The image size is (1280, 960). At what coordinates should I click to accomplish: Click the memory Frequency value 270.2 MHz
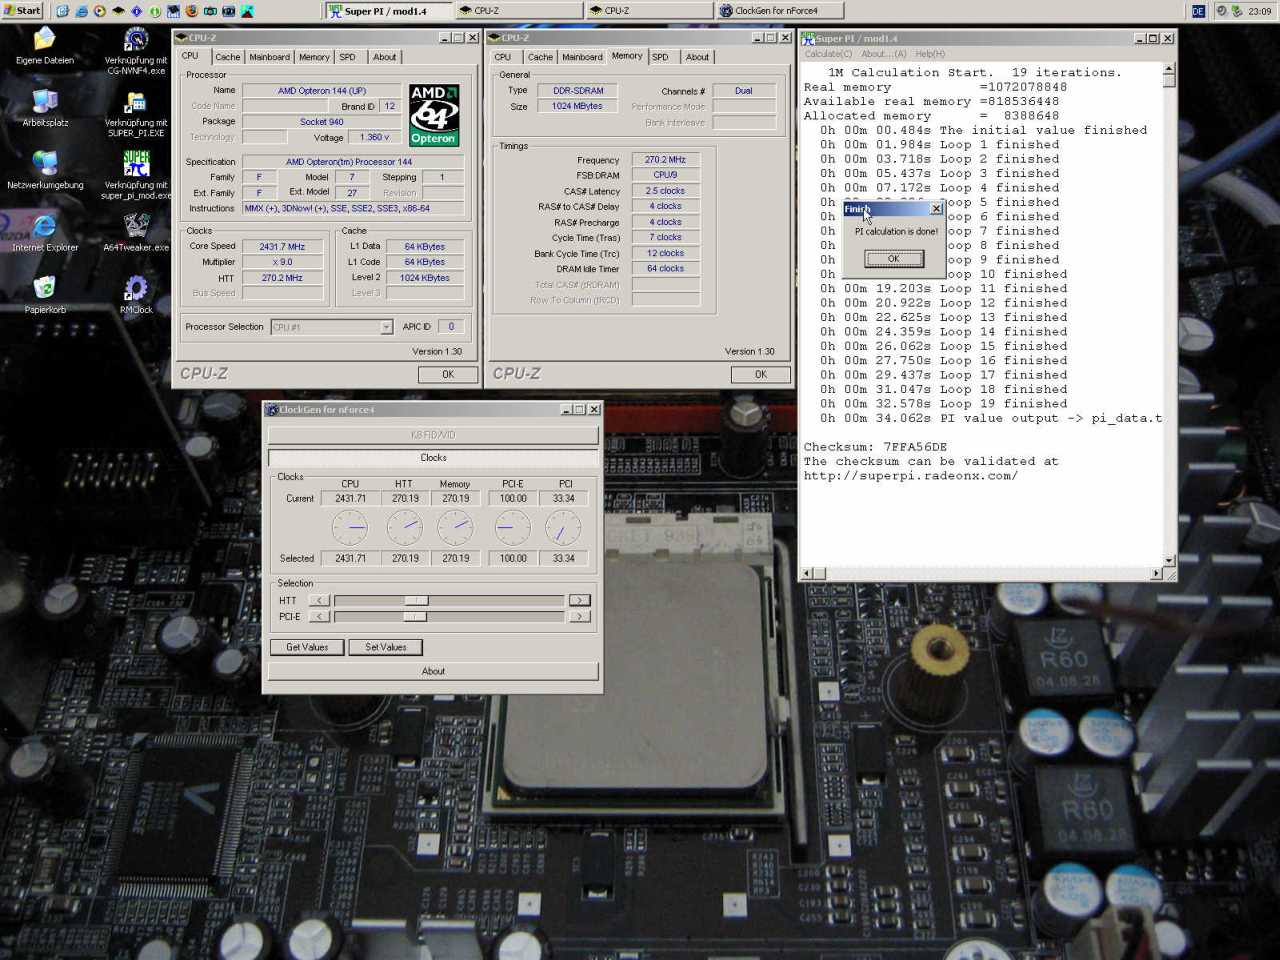tap(665, 160)
